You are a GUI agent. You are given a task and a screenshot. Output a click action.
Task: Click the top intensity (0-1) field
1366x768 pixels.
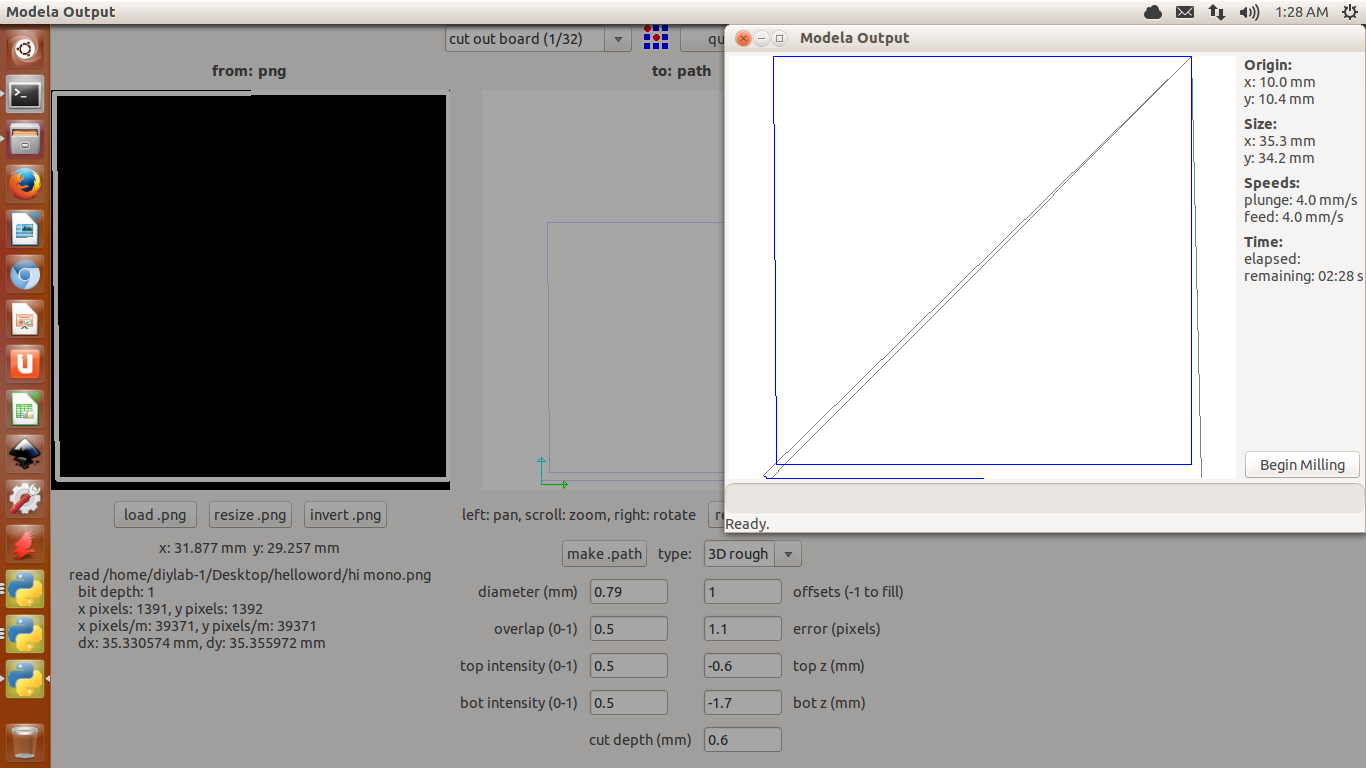629,665
